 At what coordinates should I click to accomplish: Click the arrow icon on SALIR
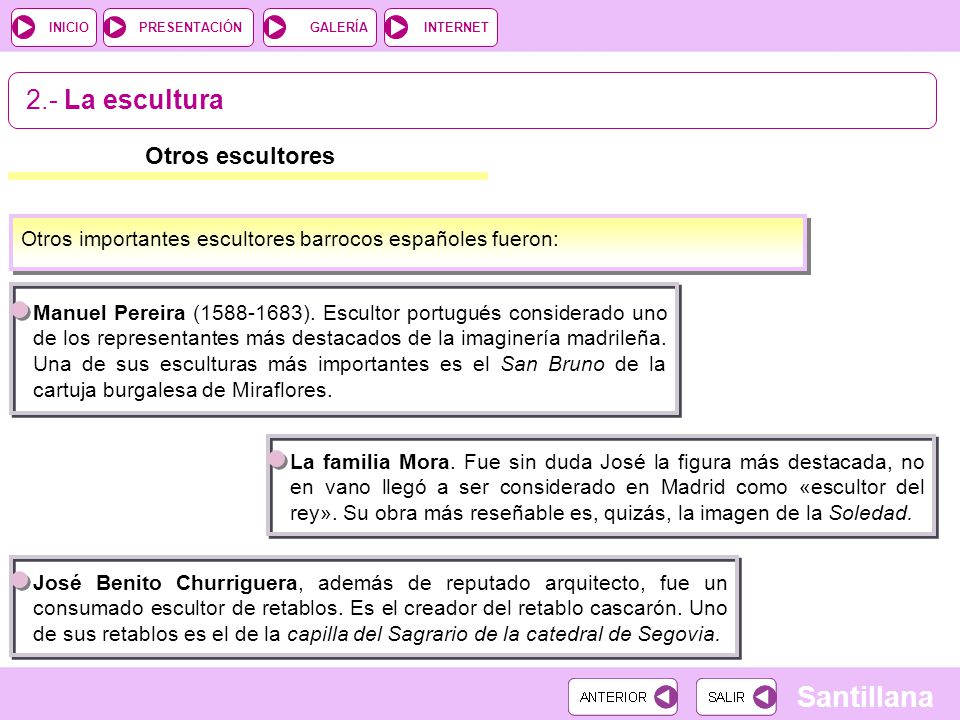pyautogui.click(x=764, y=697)
